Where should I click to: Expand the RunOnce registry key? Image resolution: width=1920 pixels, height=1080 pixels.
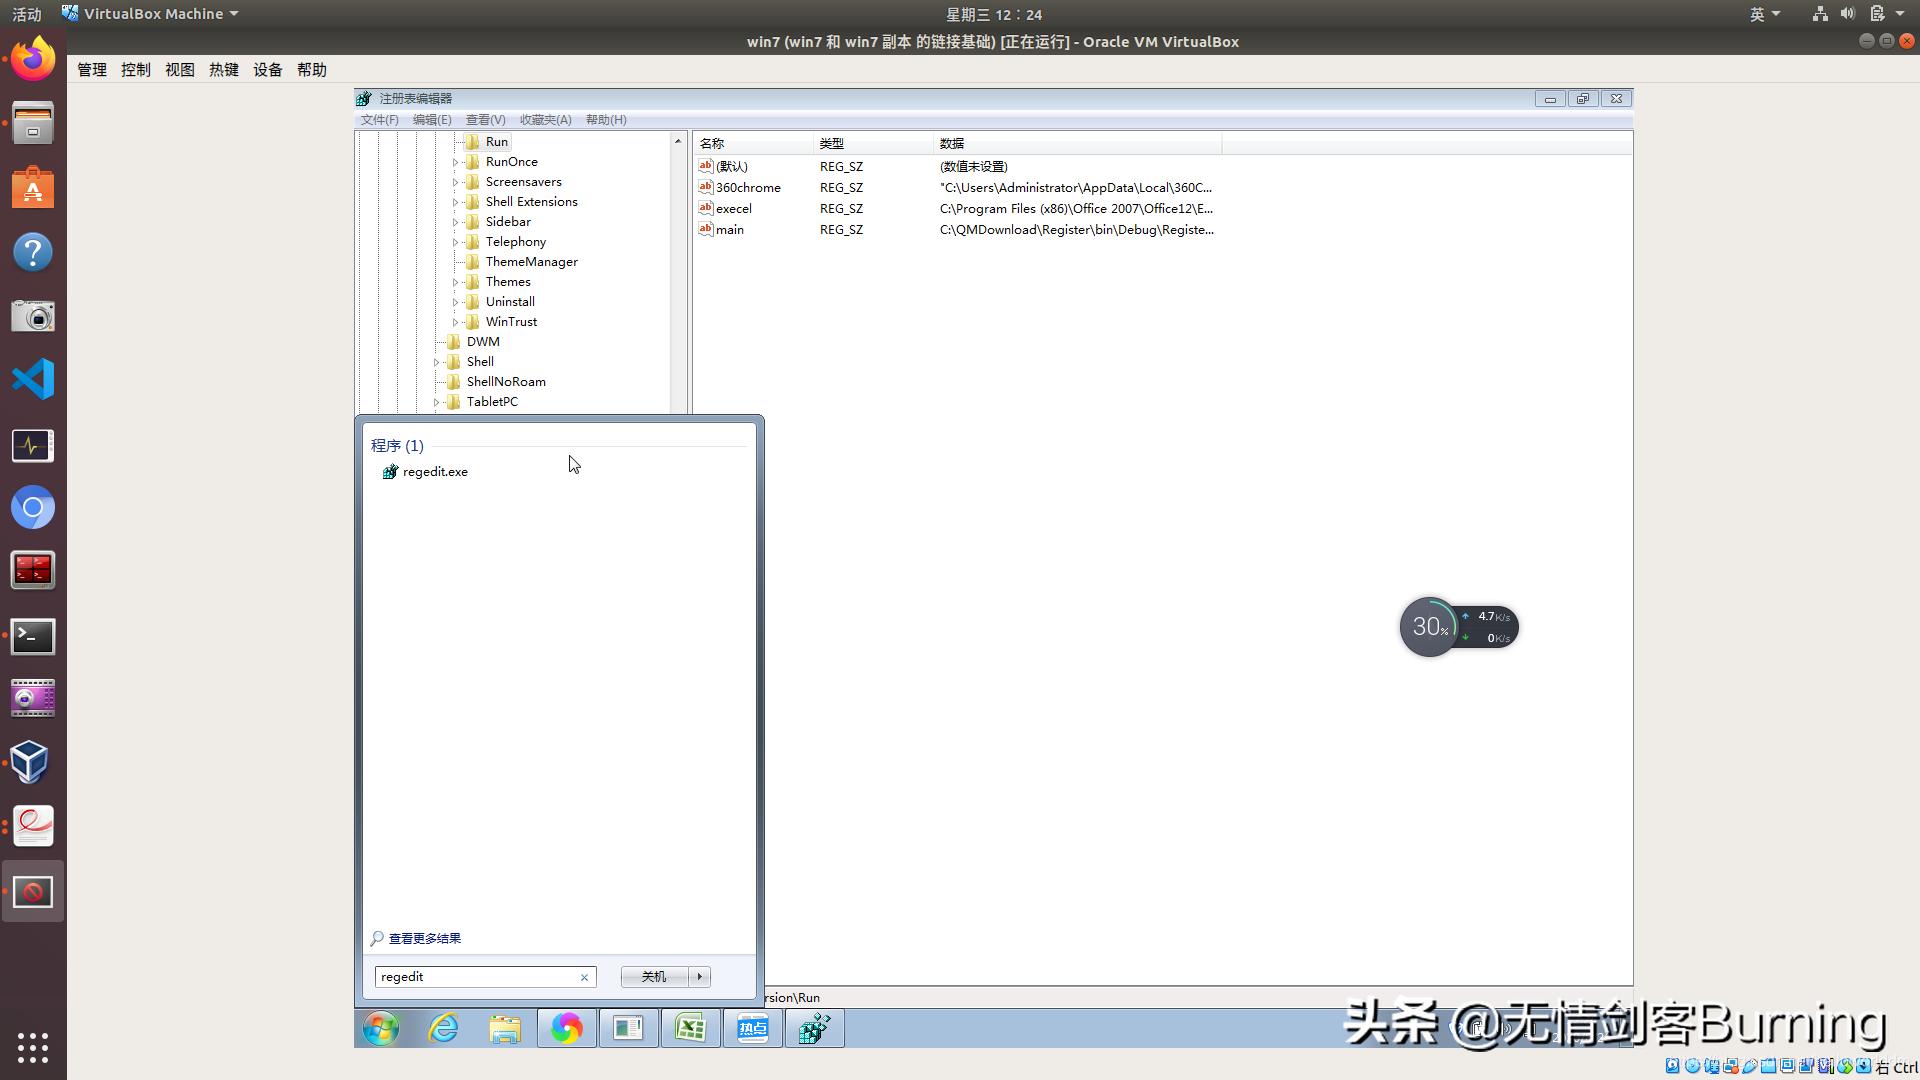point(456,162)
